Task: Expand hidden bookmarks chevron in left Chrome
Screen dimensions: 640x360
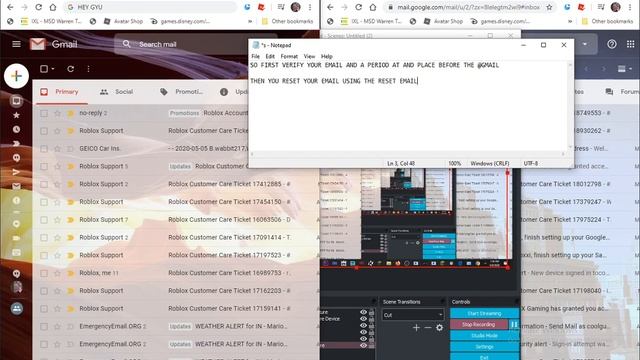Action: [x=250, y=21]
